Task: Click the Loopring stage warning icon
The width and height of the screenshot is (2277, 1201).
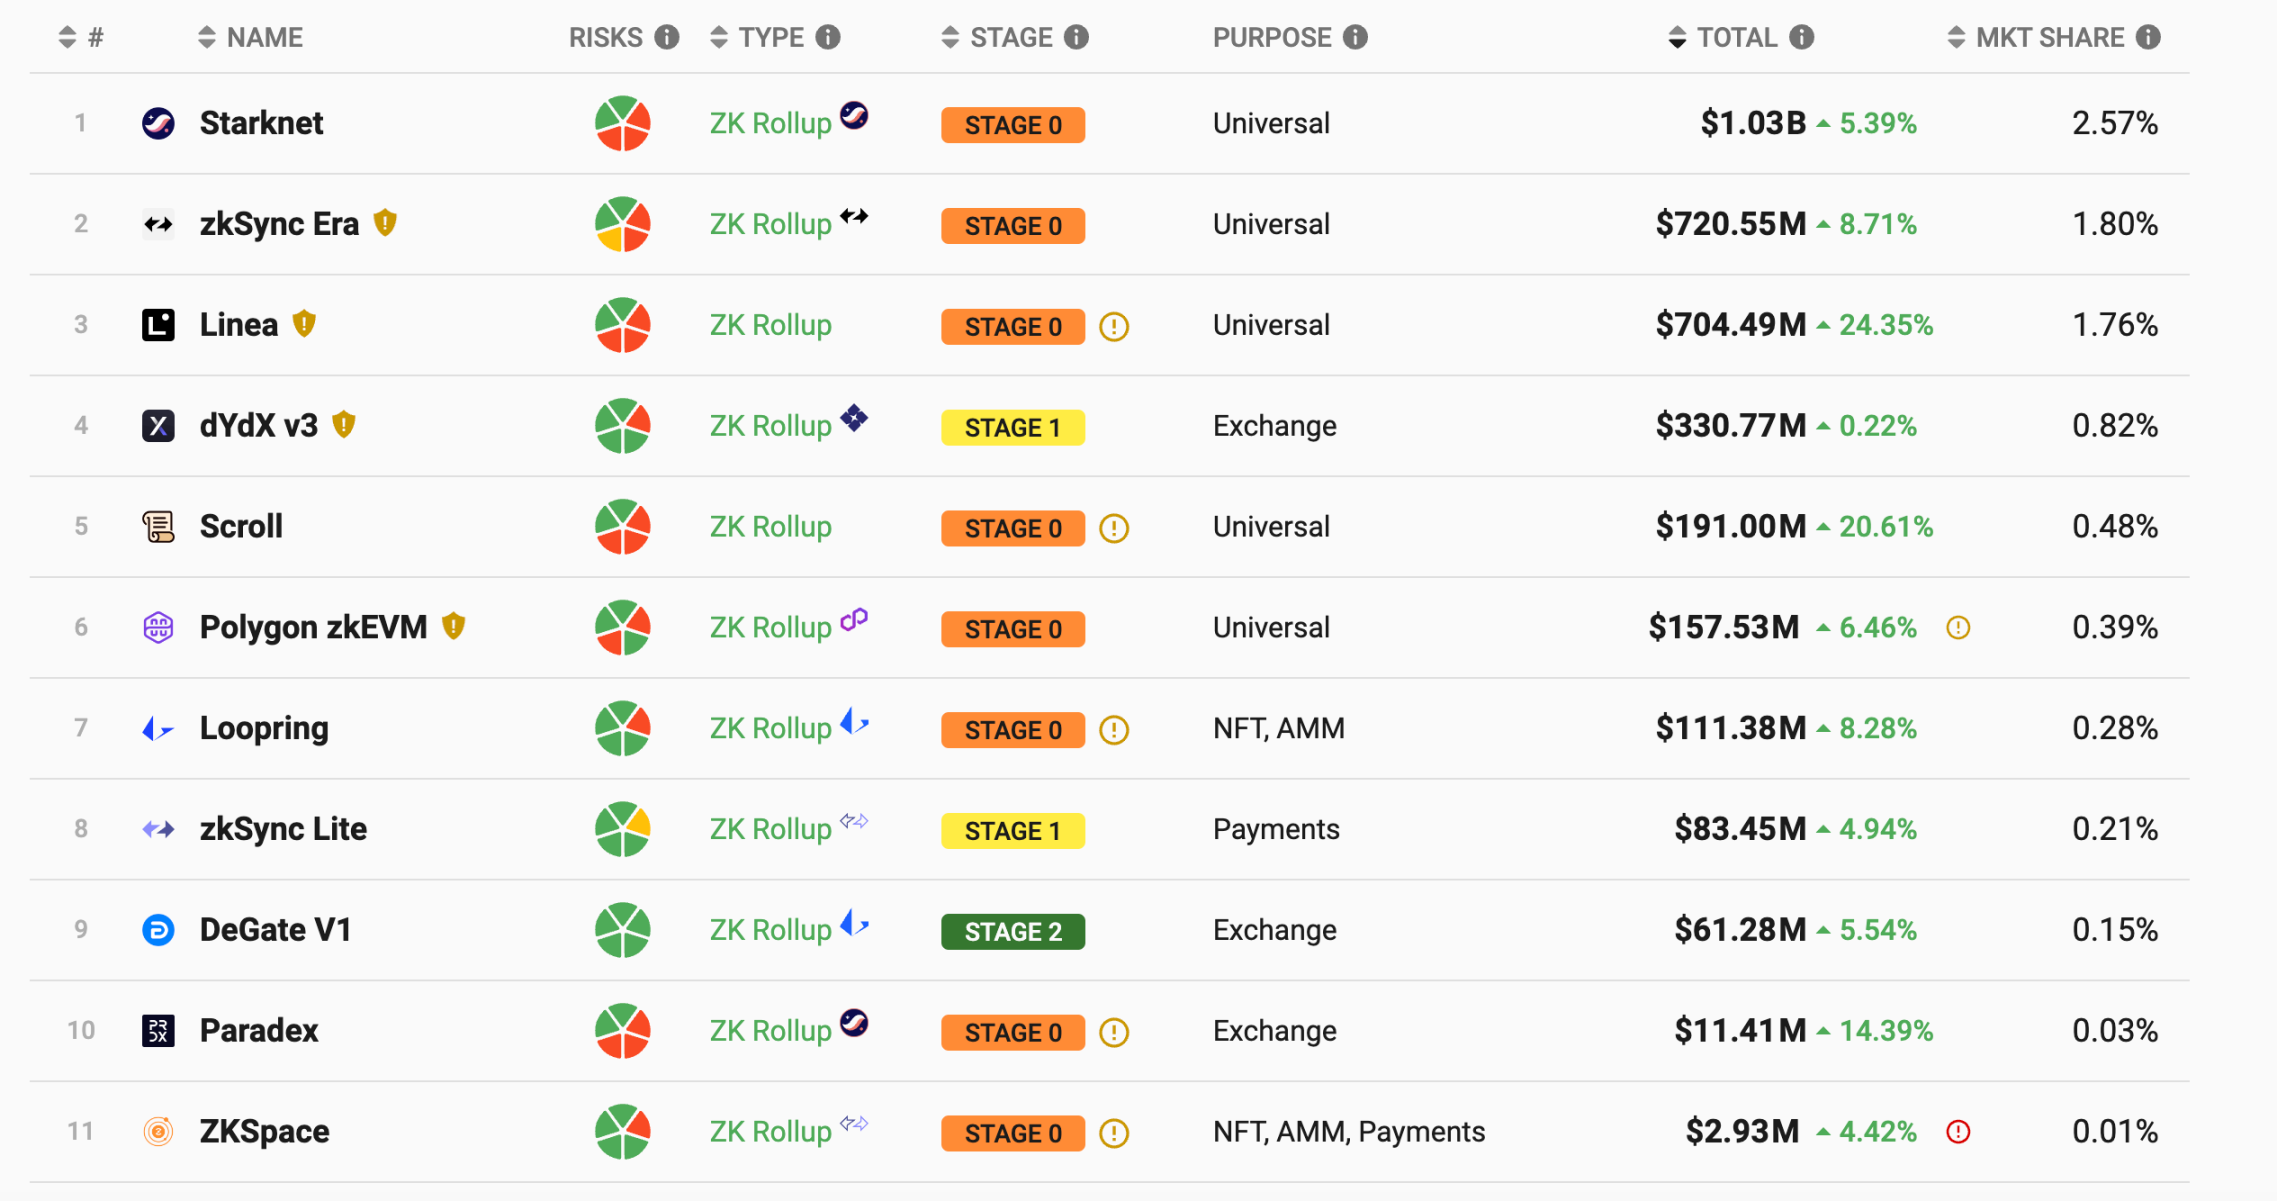Action: pyautogui.click(x=1114, y=730)
